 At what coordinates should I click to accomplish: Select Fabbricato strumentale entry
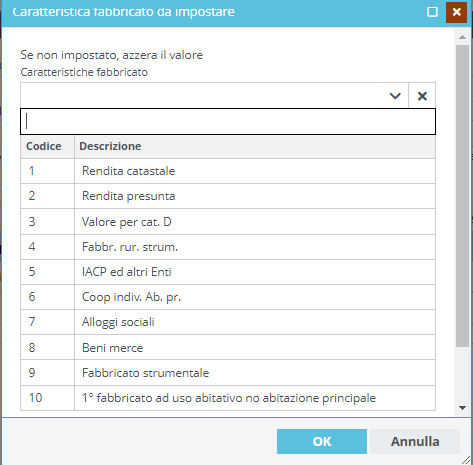click(228, 373)
